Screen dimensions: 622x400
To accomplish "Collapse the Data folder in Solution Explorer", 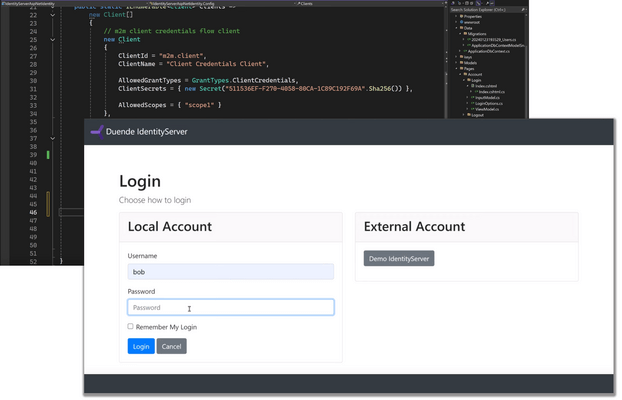I will click(457, 28).
